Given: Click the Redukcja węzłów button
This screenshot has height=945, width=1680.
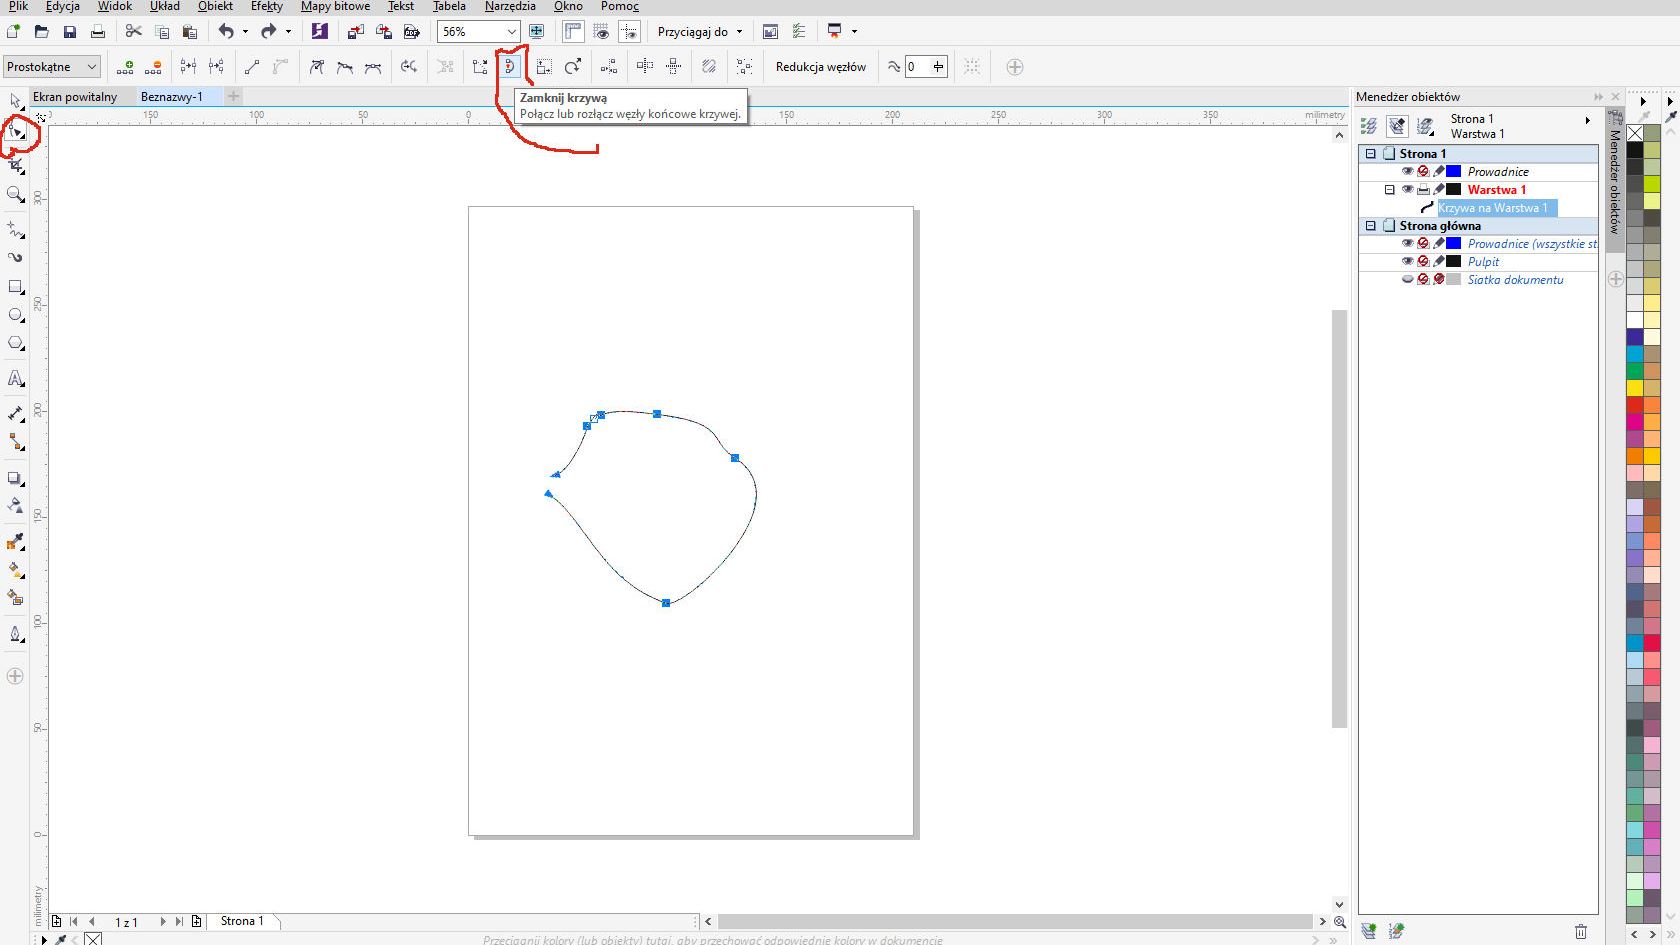Looking at the screenshot, I should click(820, 67).
